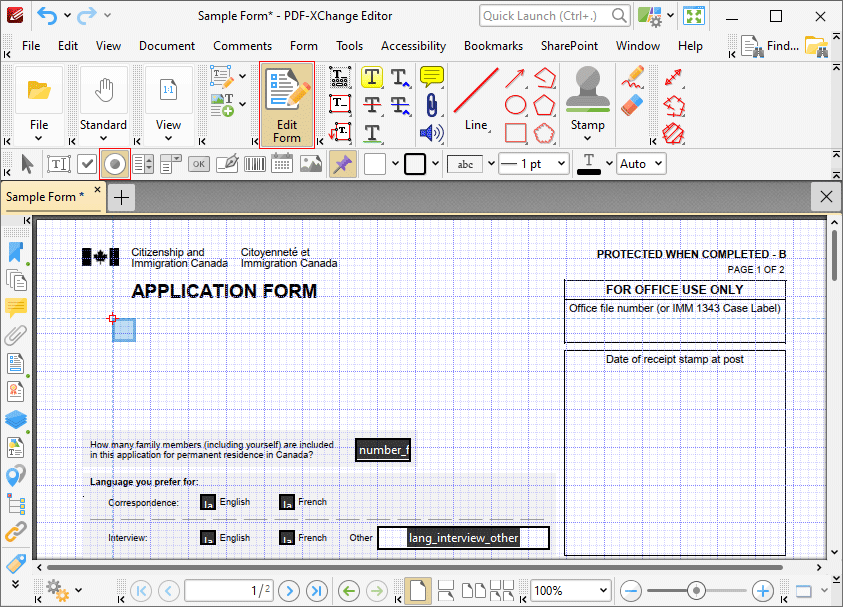Screen dimensions: 843x607
Task: Click the page number input field
Action: pos(229,590)
